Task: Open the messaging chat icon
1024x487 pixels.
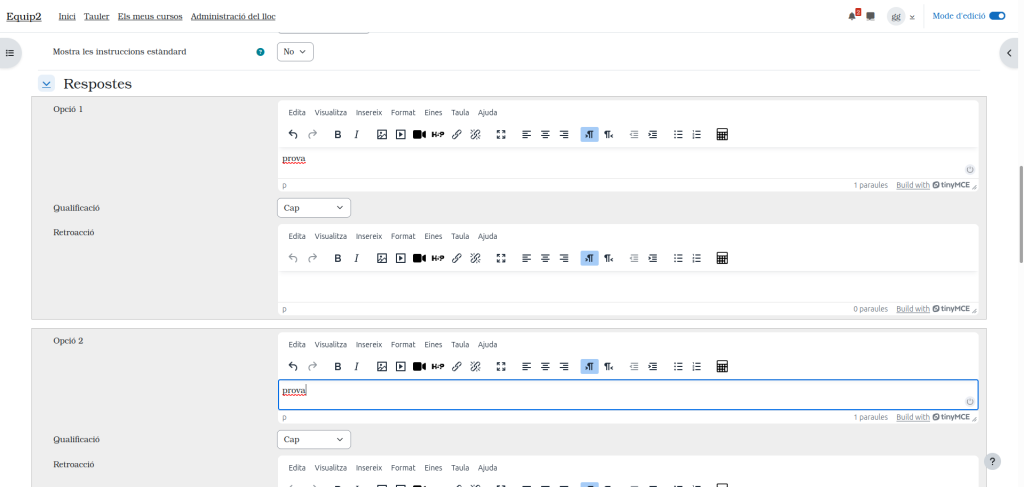Action: tap(870, 16)
